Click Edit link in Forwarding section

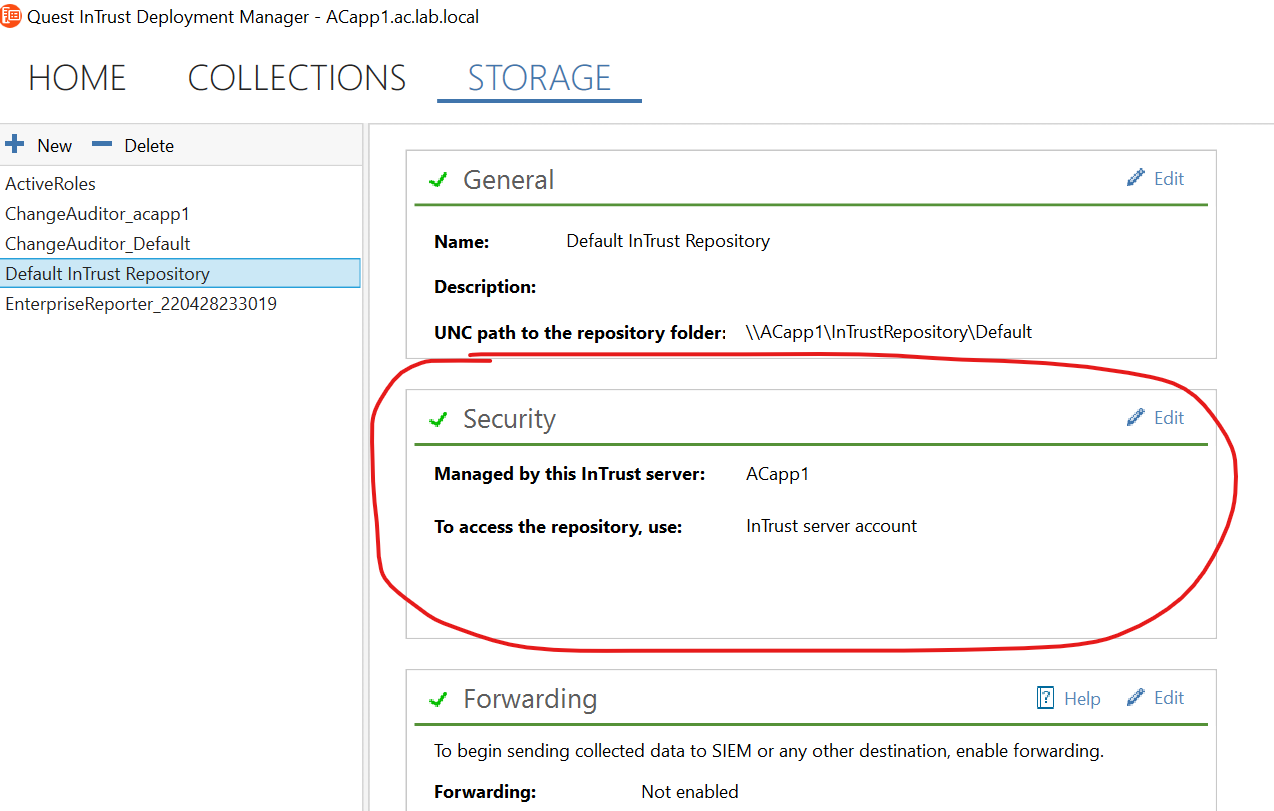(x=1169, y=698)
